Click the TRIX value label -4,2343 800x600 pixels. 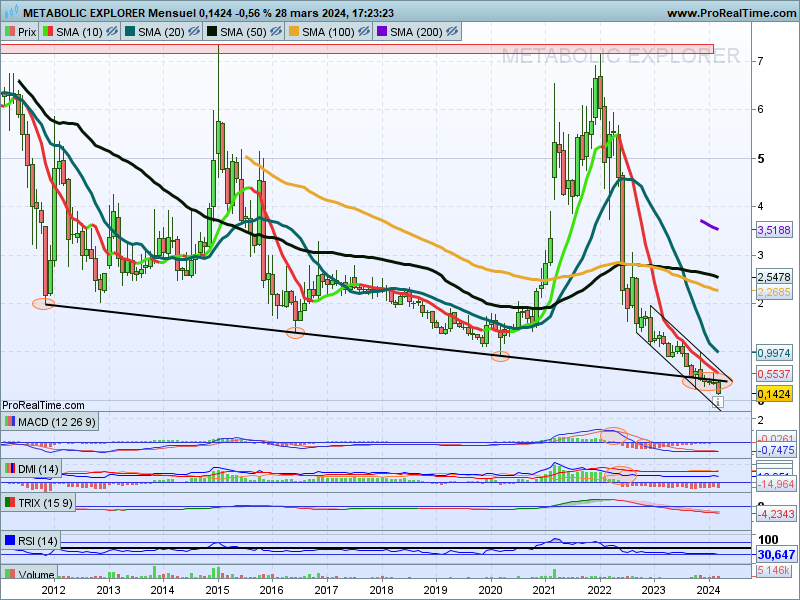click(x=776, y=514)
